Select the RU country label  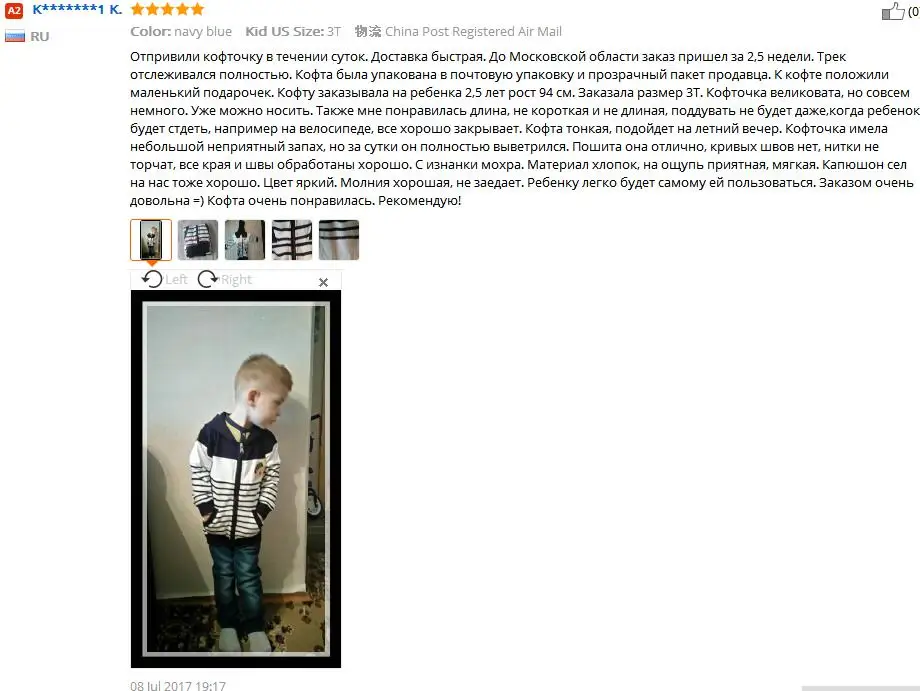tap(40, 36)
